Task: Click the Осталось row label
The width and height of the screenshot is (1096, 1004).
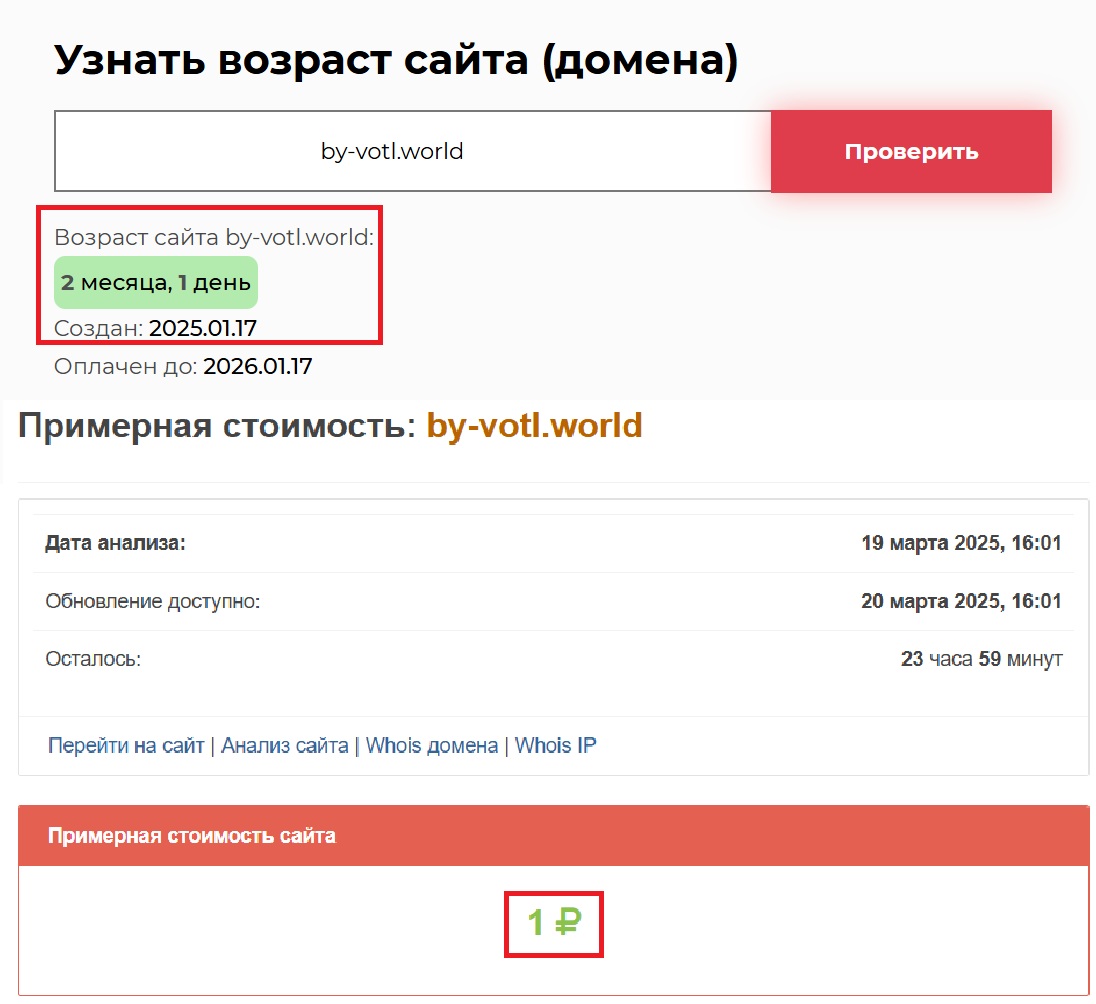Action: pyautogui.click(x=93, y=659)
